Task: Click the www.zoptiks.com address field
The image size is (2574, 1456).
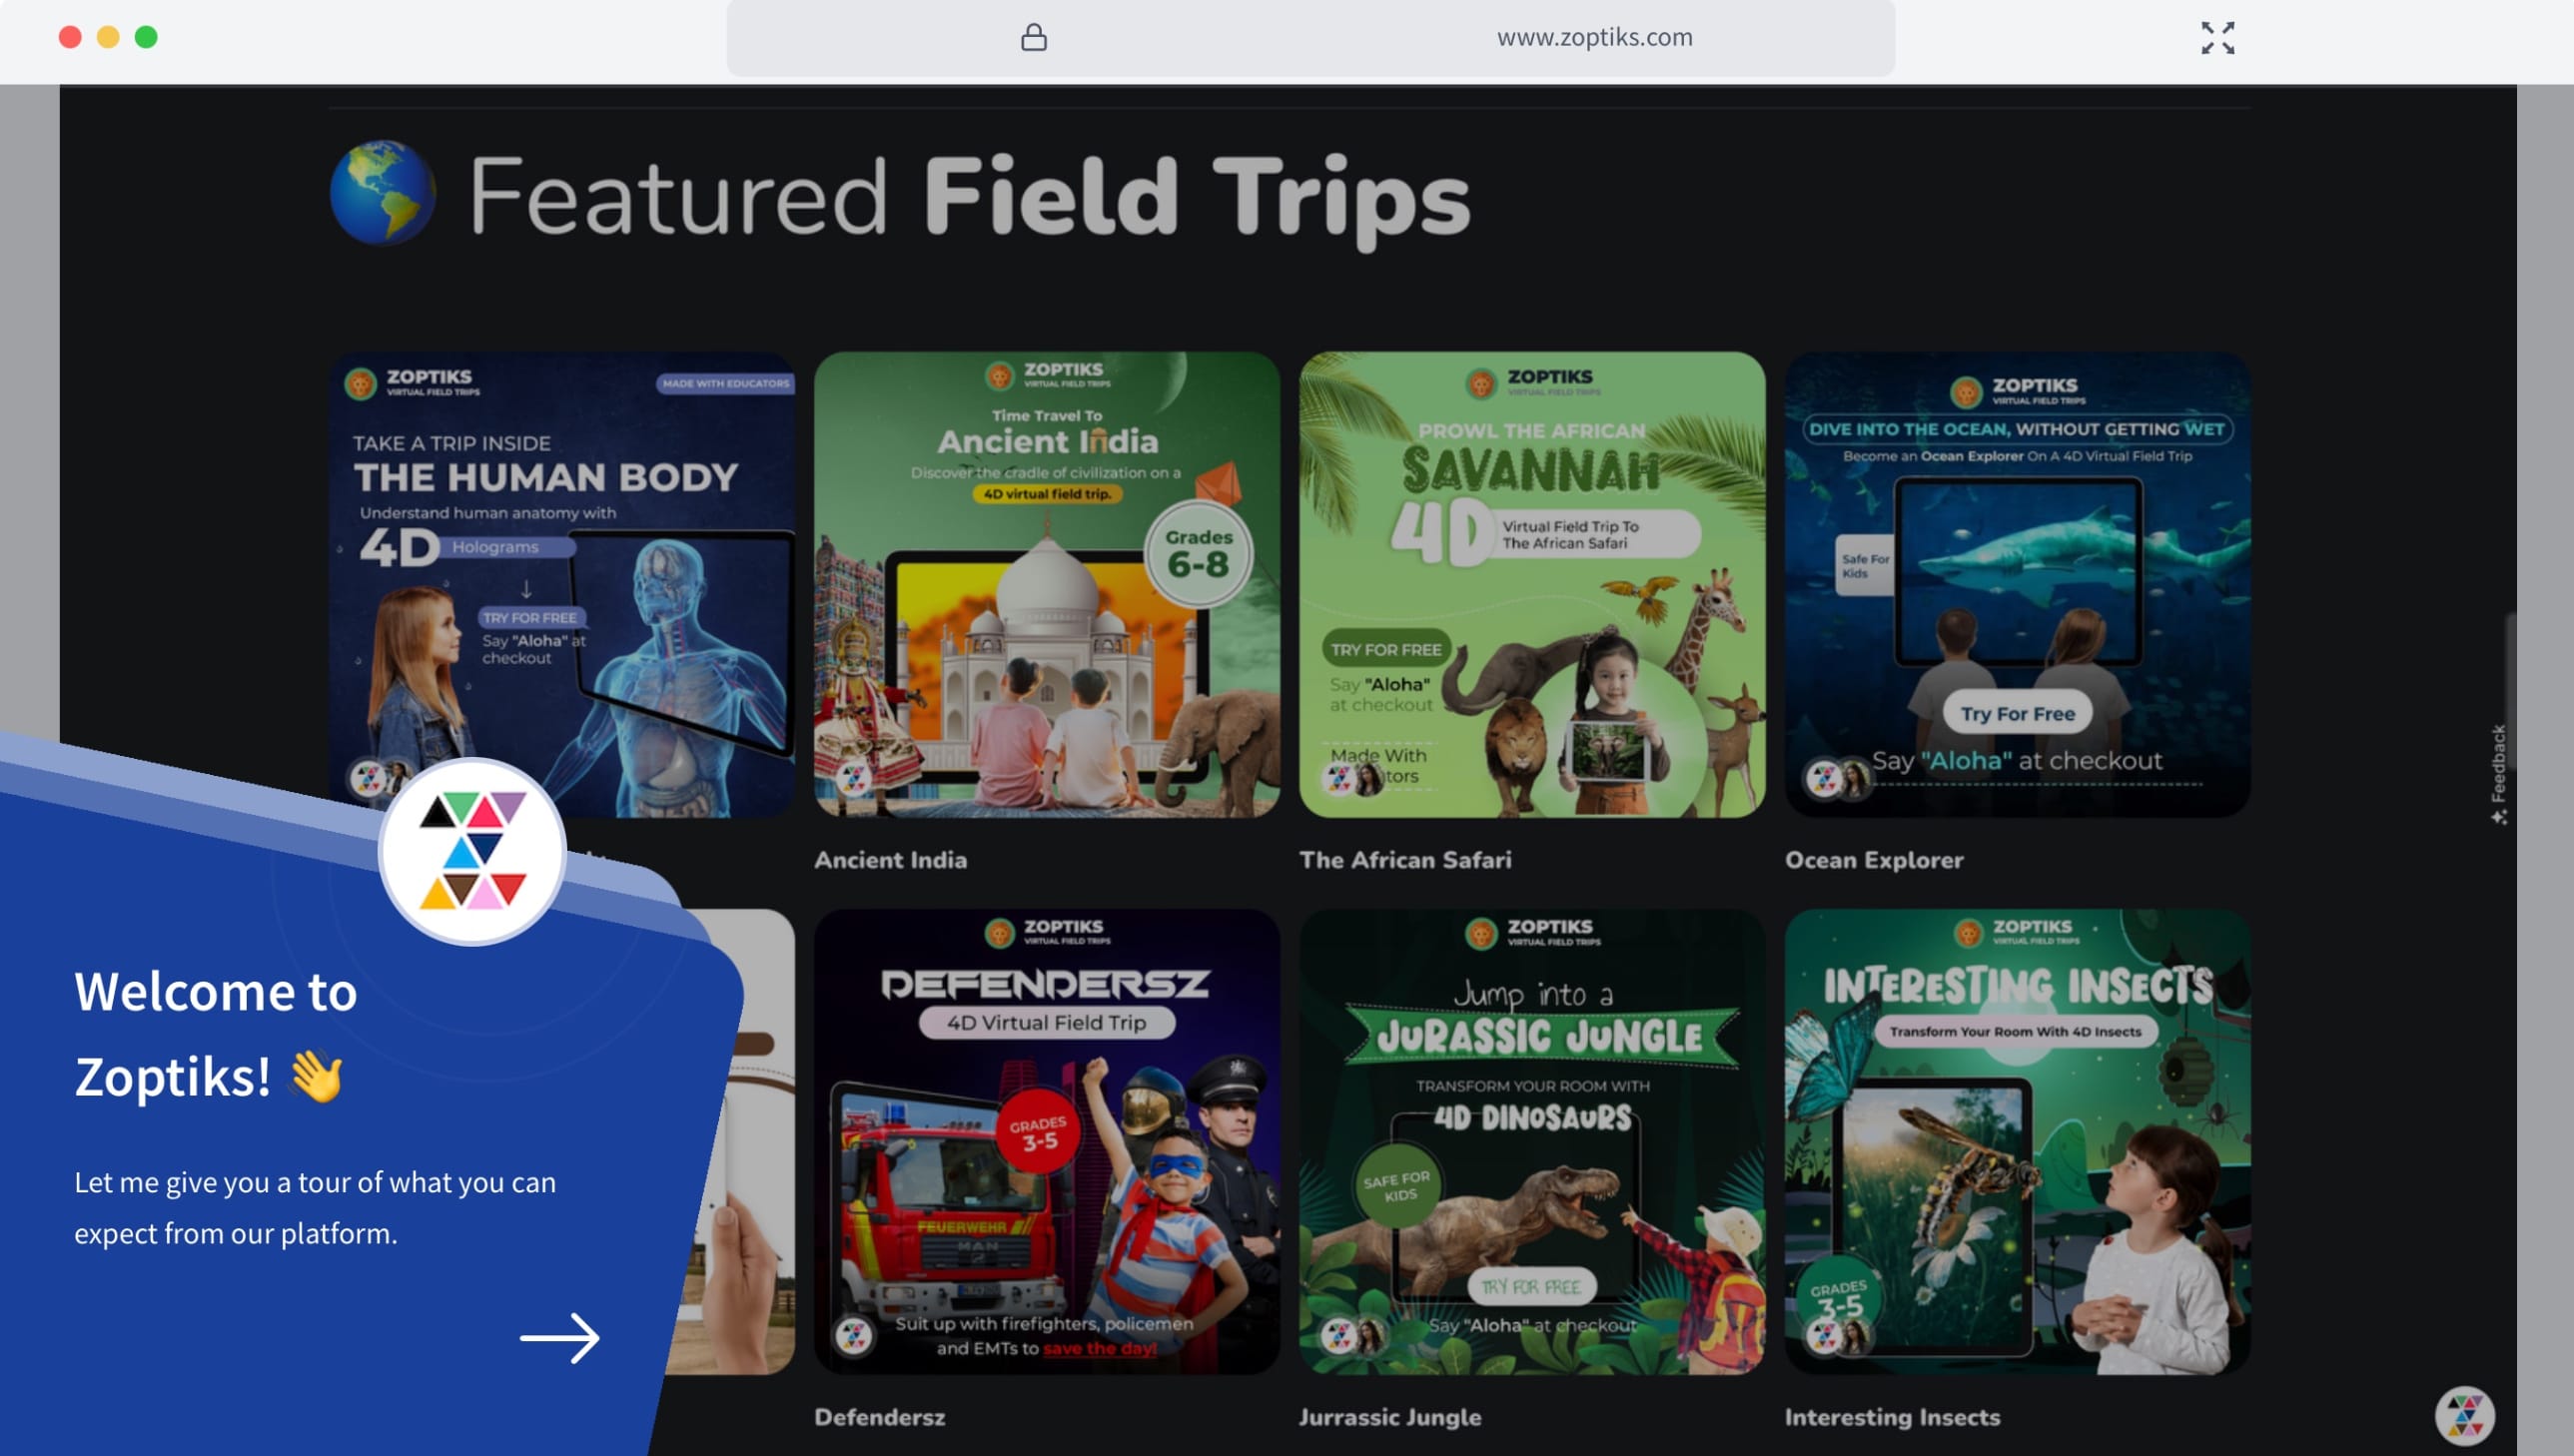Action: pyautogui.click(x=1310, y=38)
